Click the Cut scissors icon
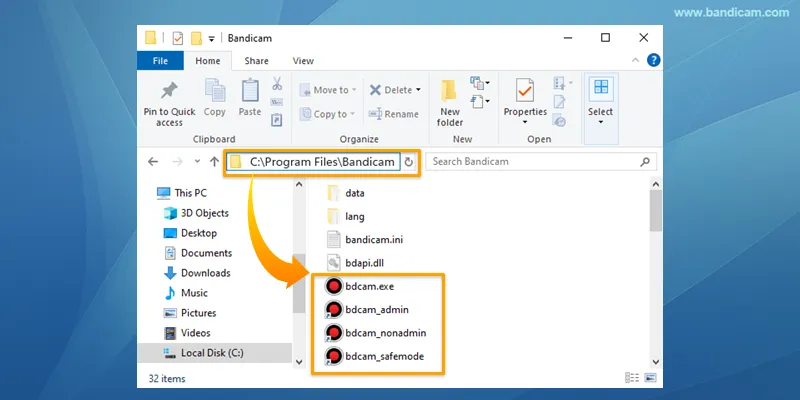 pos(277,83)
